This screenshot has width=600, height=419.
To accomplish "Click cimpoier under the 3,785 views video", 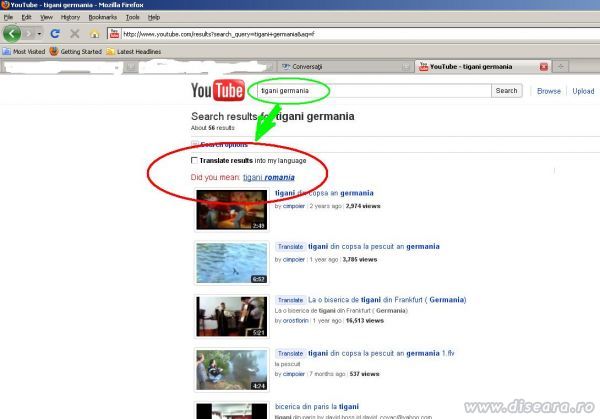I will (x=293, y=259).
